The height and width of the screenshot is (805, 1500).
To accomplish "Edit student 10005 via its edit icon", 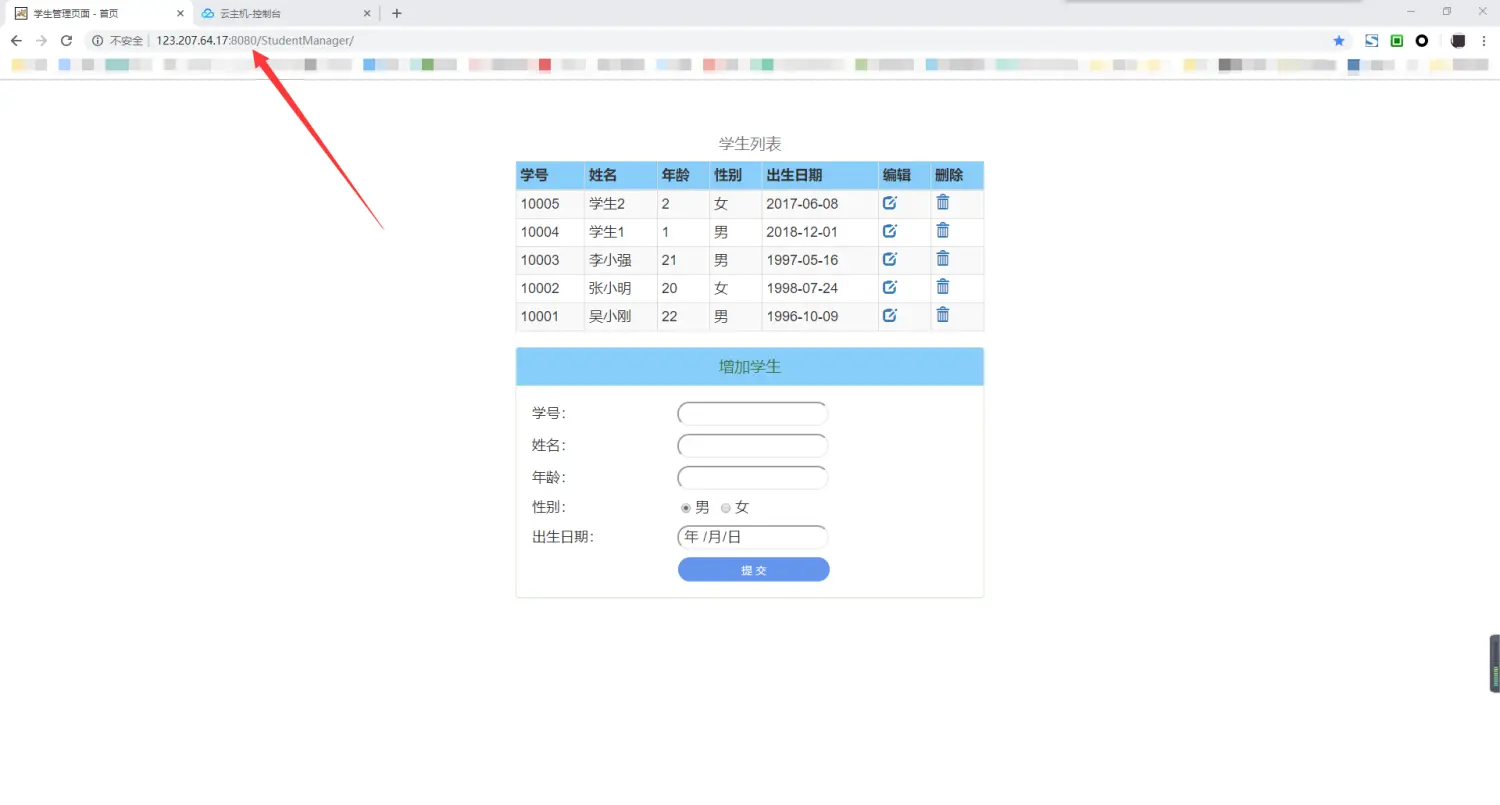I will (x=890, y=203).
